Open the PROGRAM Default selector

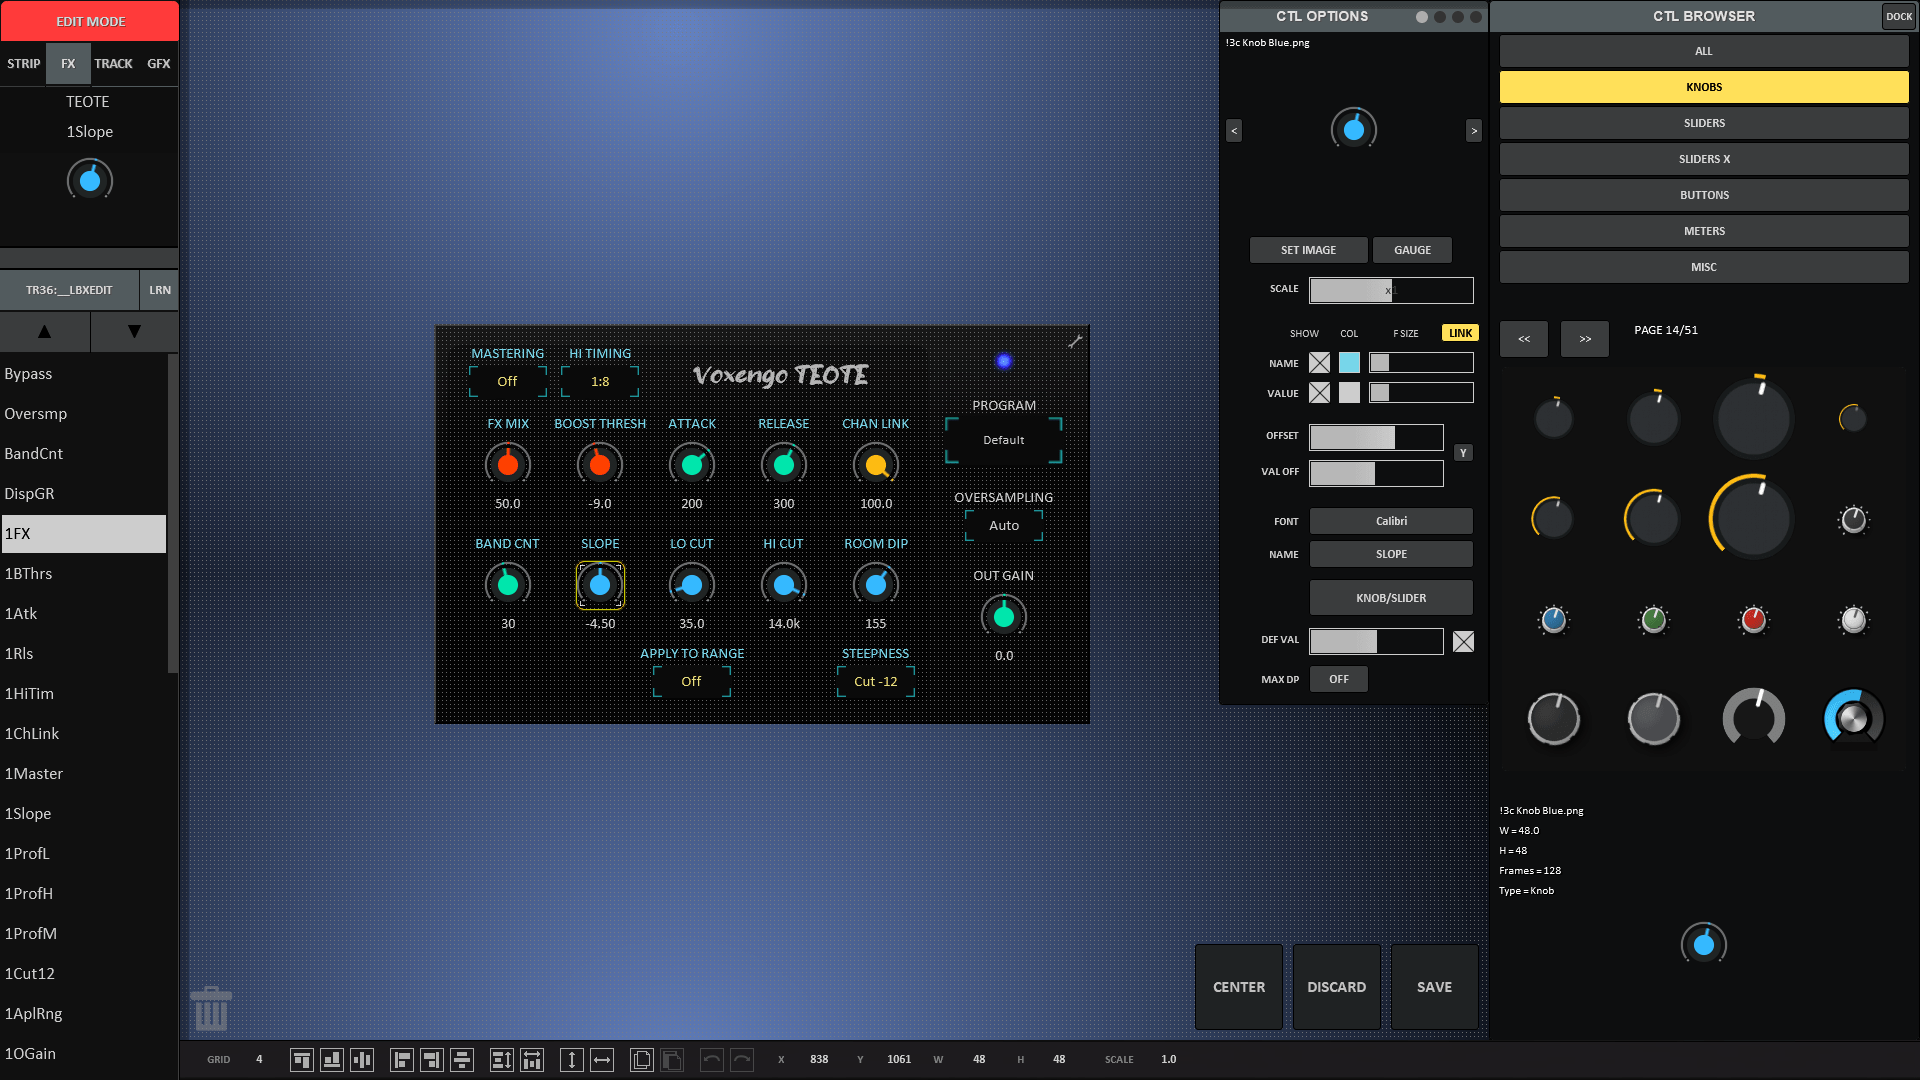click(1004, 440)
